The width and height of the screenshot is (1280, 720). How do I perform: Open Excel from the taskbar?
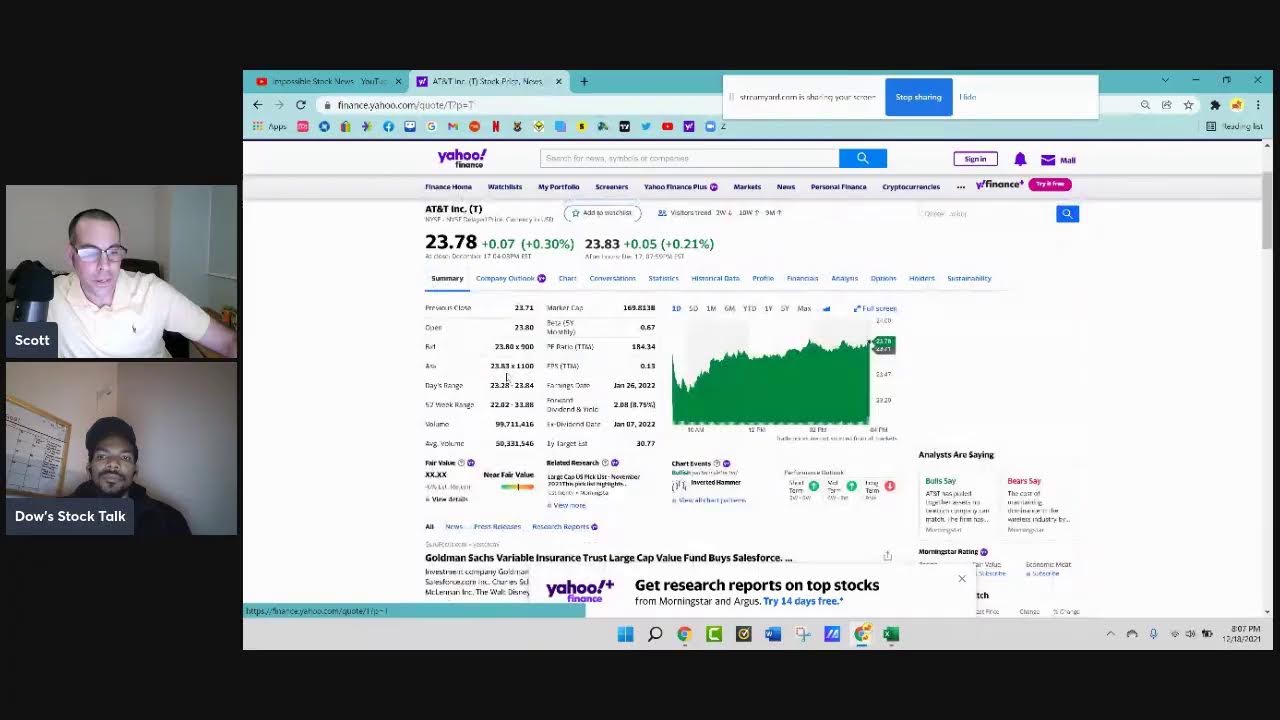pos(891,634)
